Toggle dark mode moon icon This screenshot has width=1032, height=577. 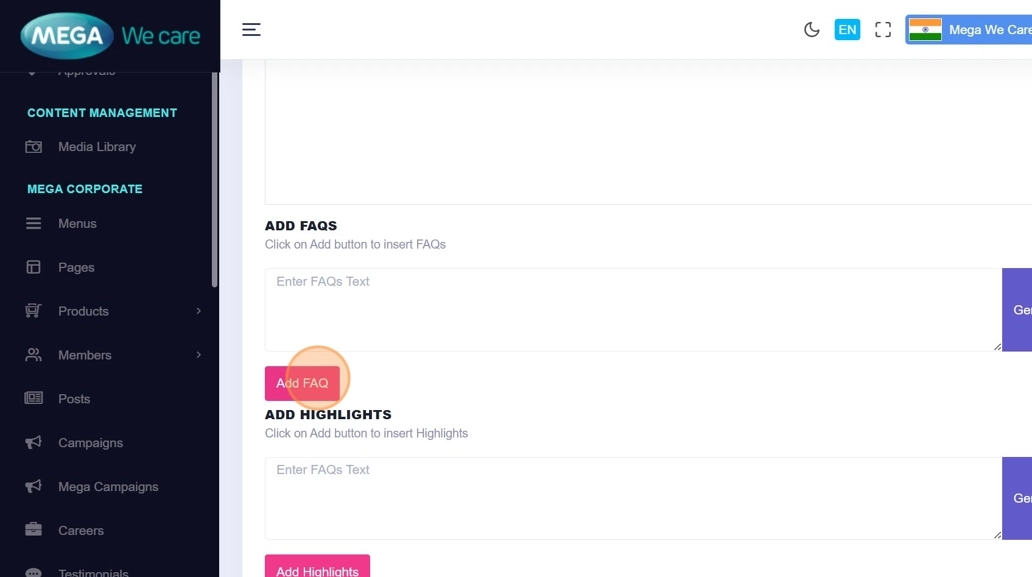(812, 30)
